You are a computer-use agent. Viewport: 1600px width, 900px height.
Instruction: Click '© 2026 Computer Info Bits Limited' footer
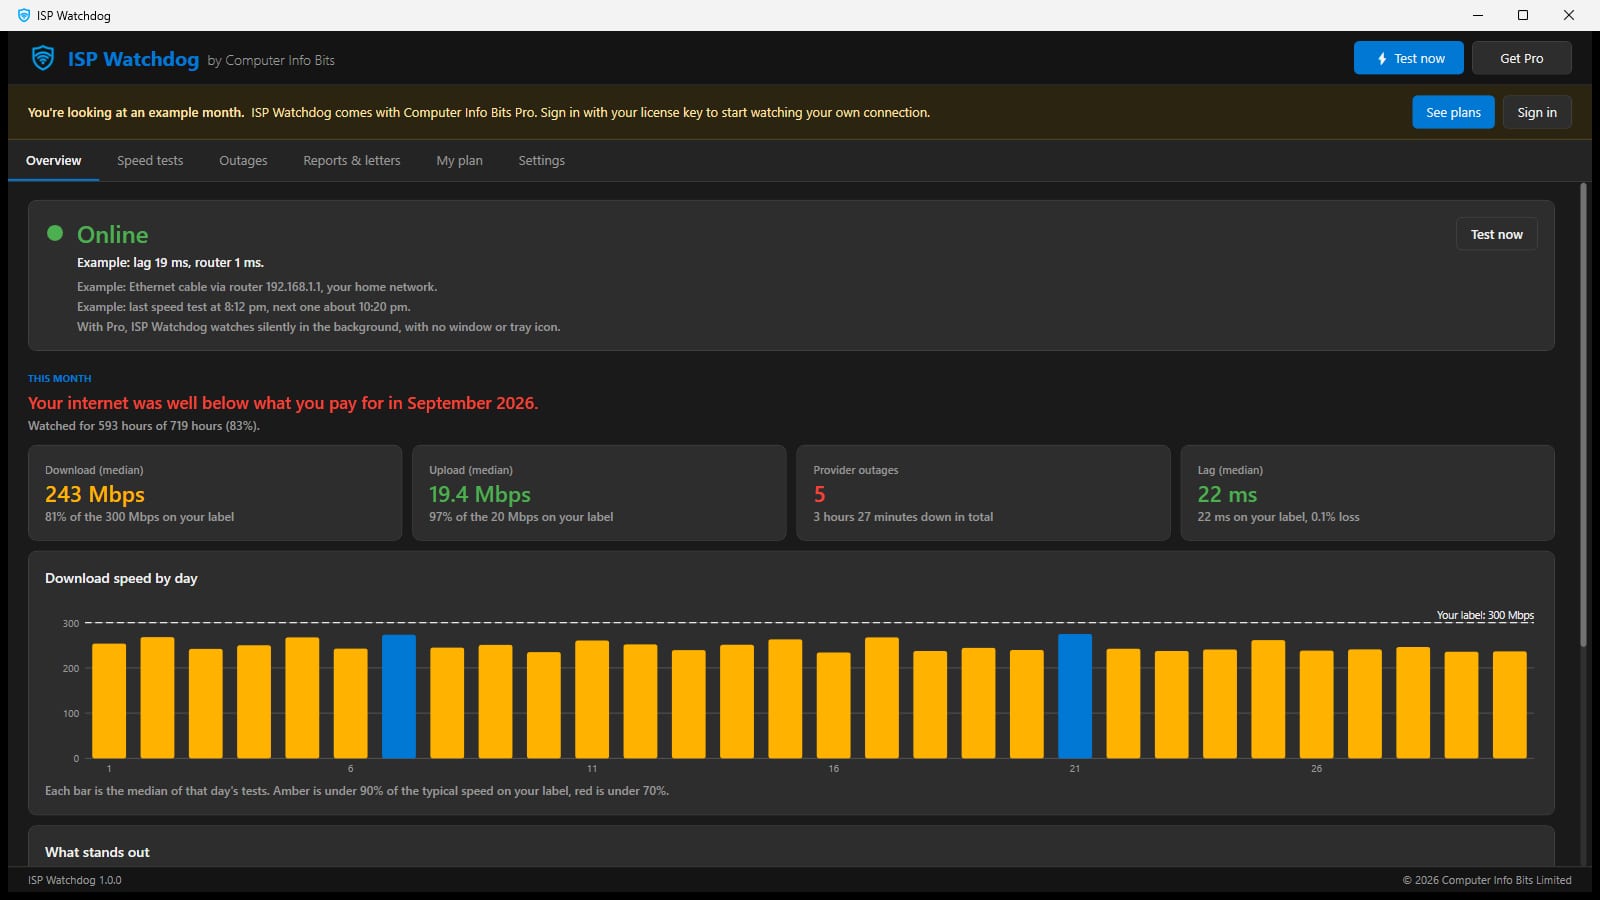click(x=1487, y=880)
